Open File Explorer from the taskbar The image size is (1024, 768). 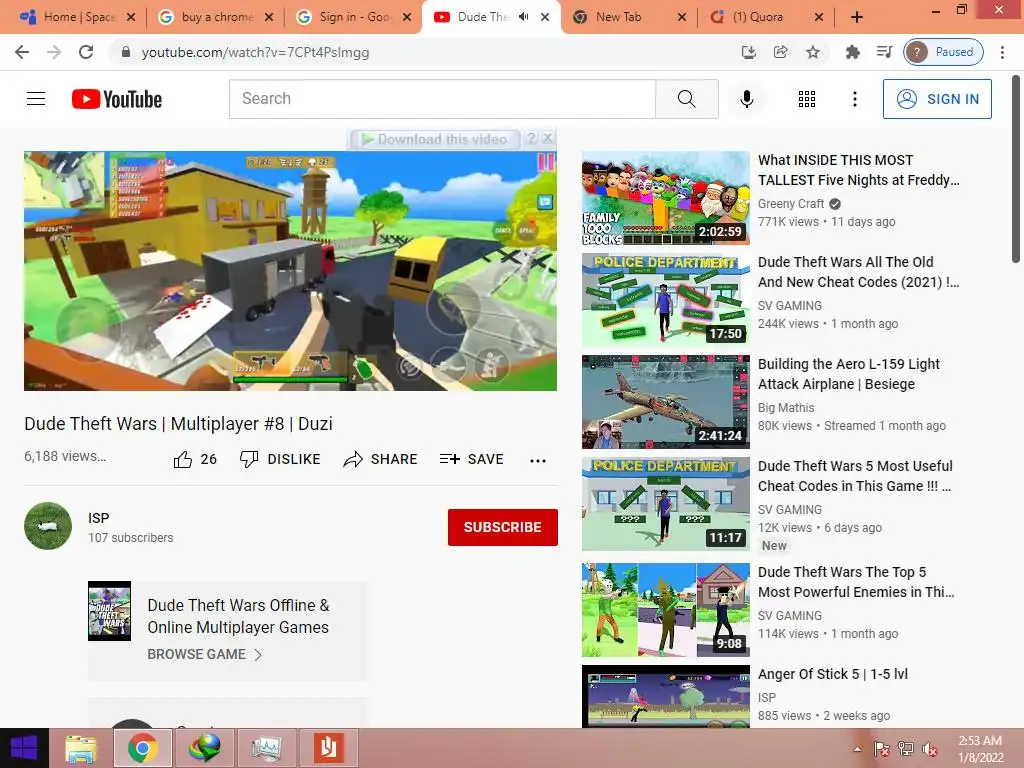point(82,748)
